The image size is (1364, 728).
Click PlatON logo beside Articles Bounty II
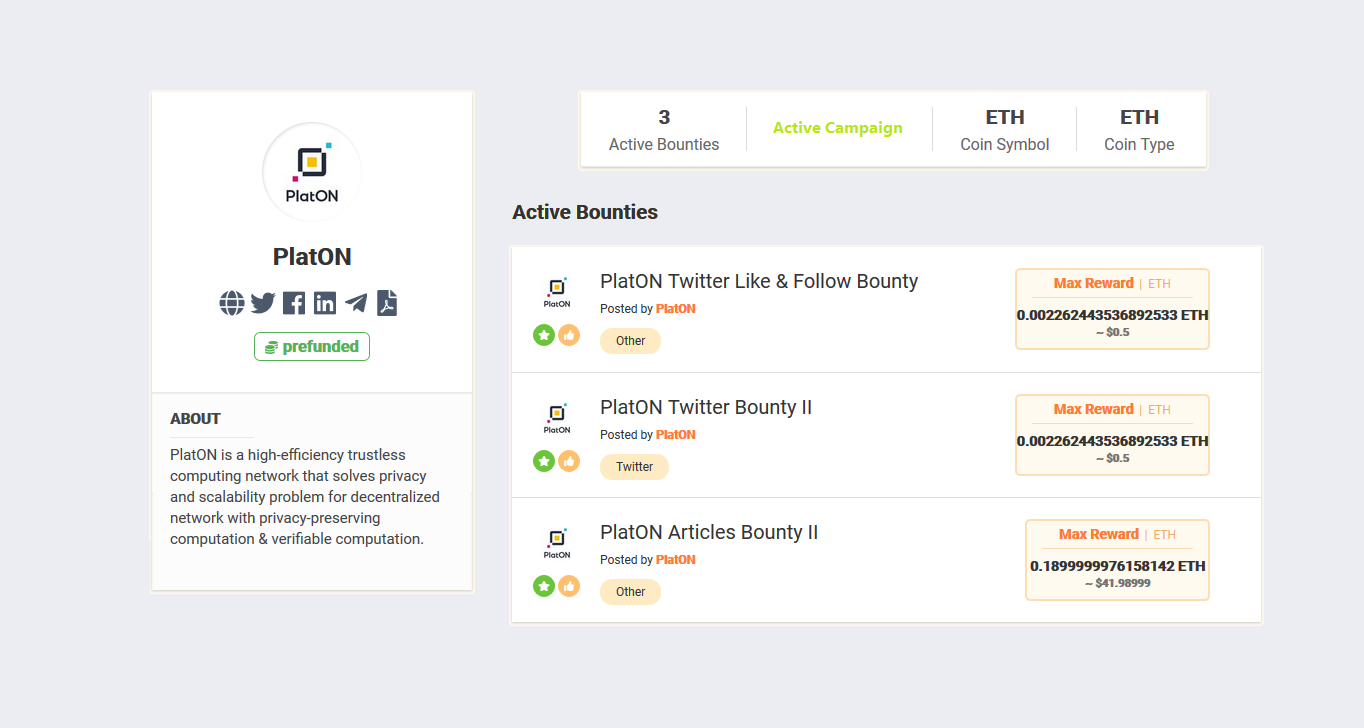tap(557, 543)
